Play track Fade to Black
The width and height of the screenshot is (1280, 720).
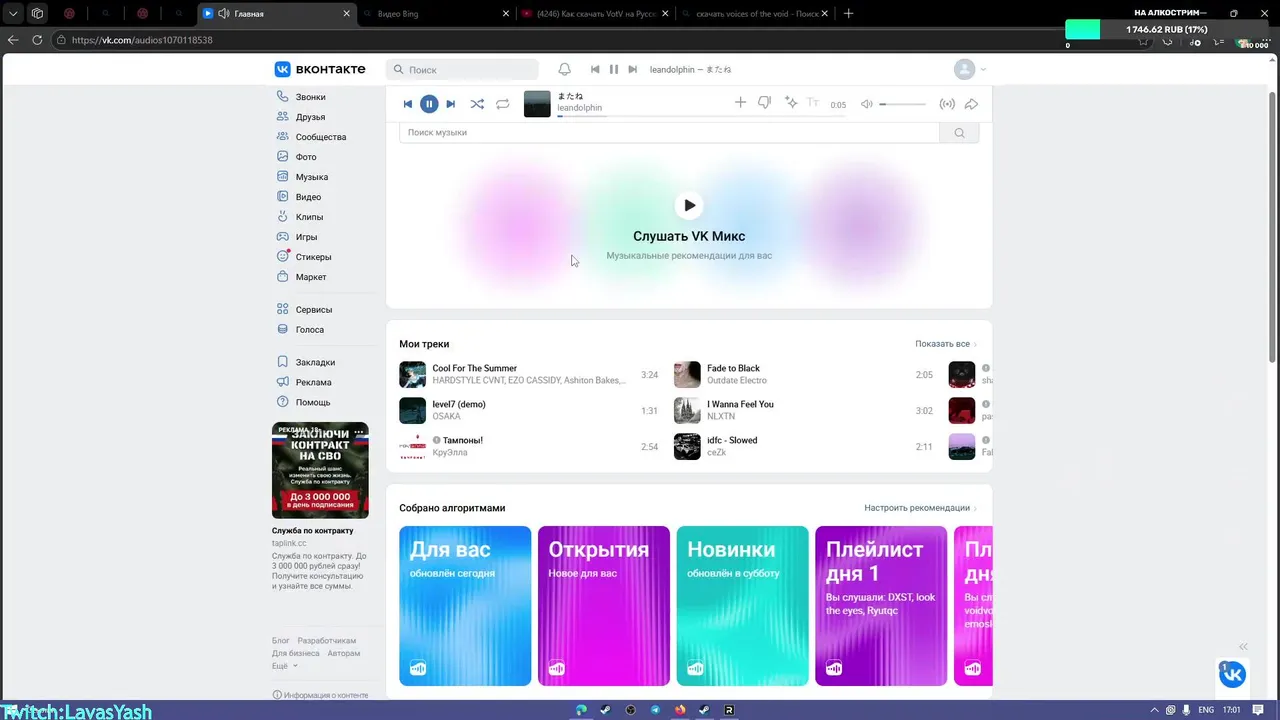tap(803, 375)
